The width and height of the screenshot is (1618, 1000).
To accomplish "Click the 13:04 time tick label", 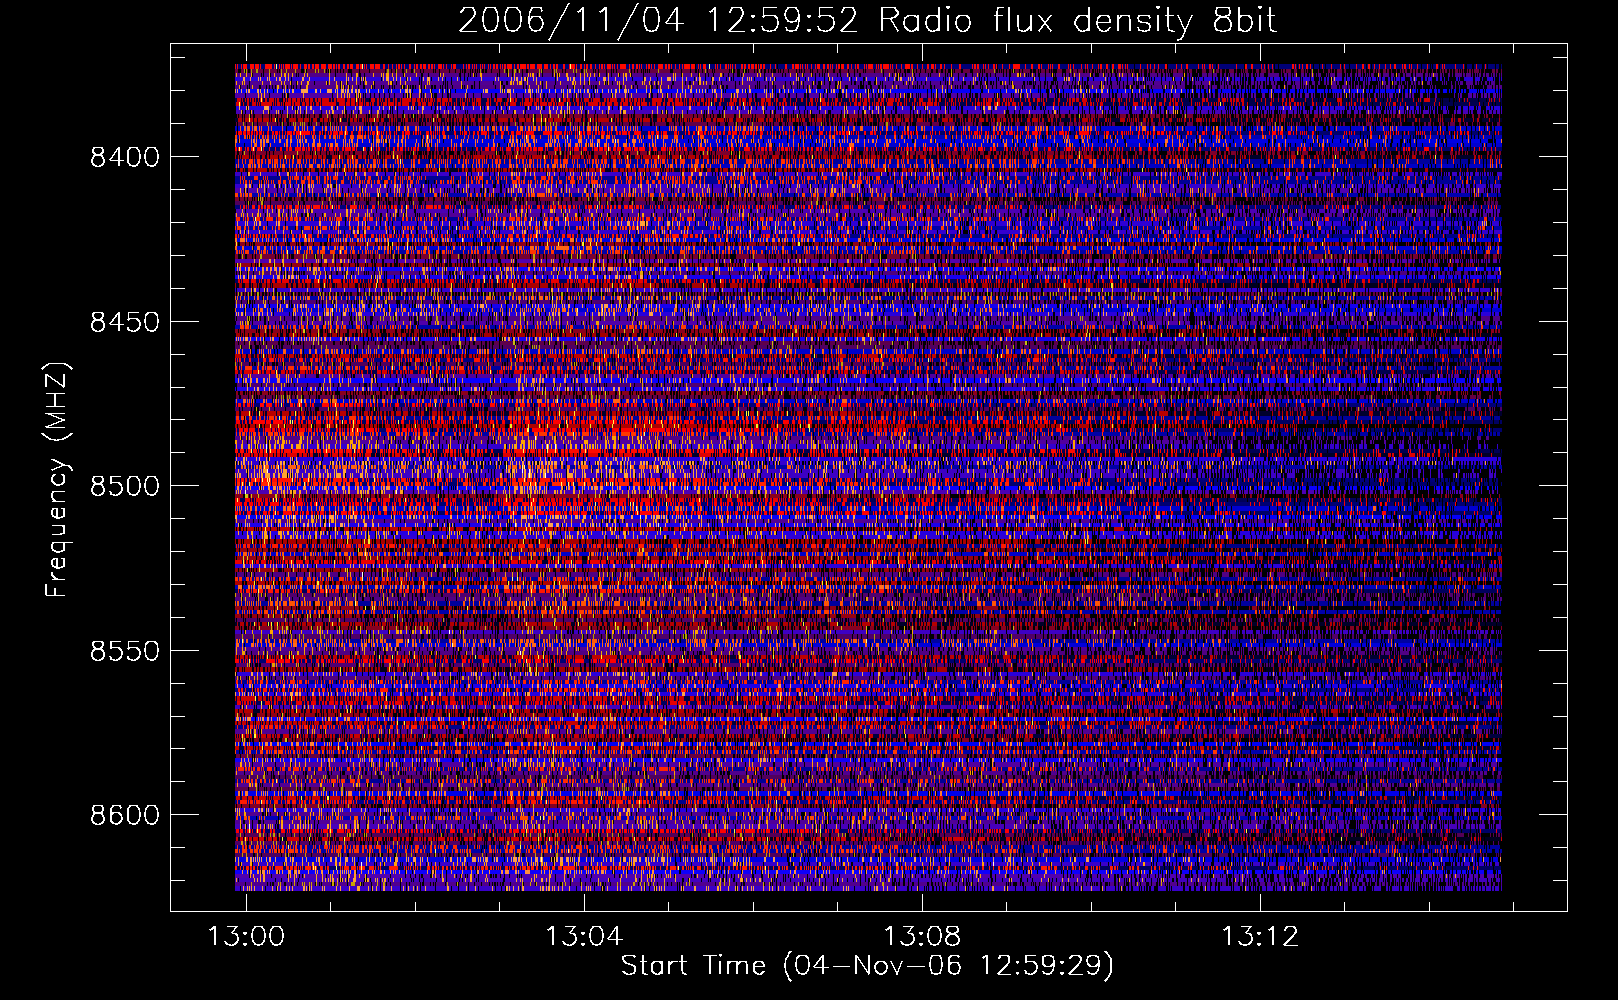I will [584, 936].
